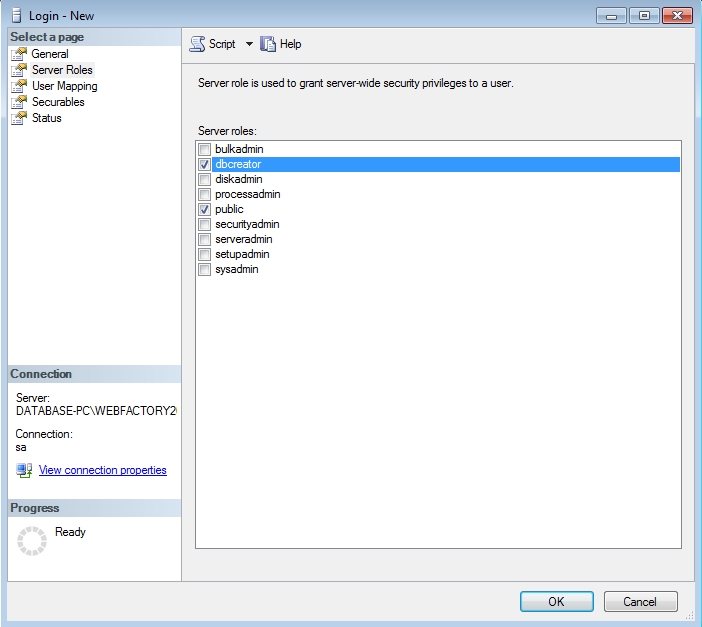Click the connection properties icon

pos(24,470)
